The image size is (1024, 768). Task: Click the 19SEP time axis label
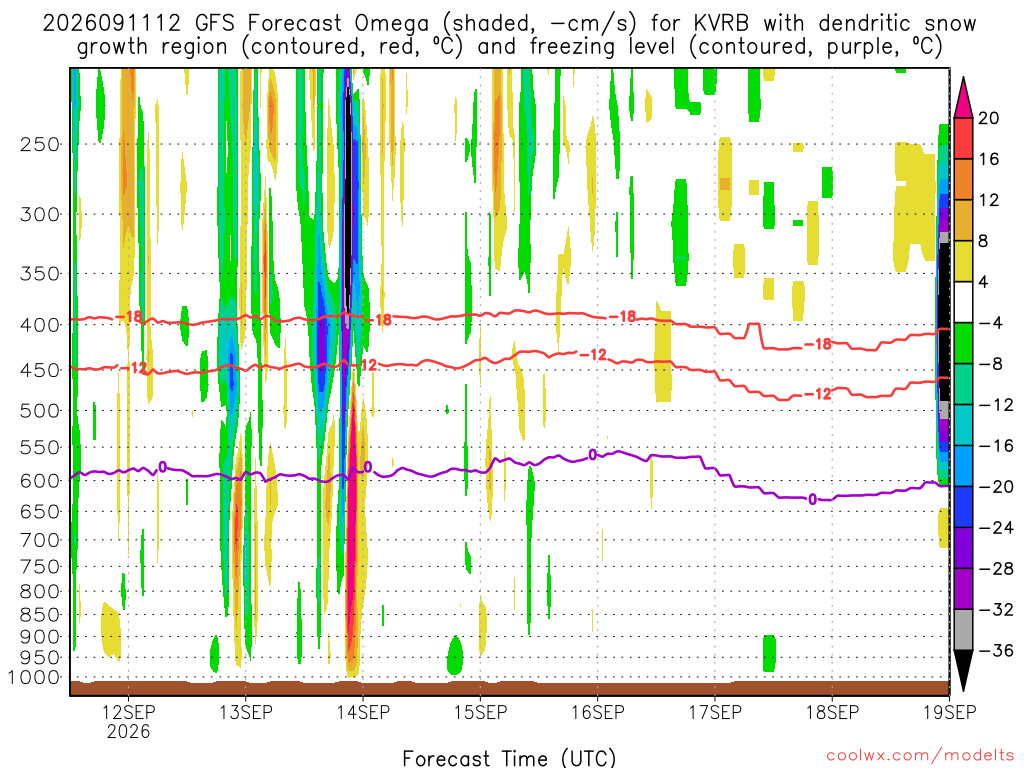tap(950, 712)
